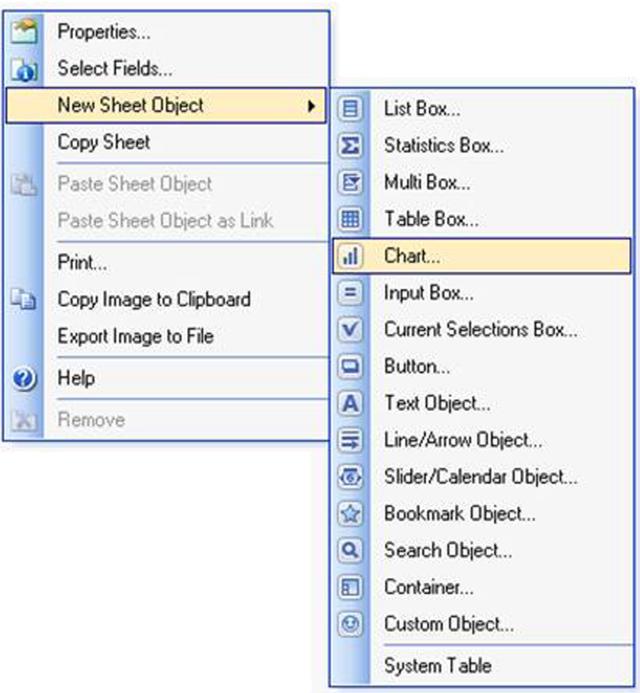Select Print... menu entry
This screenshot has width=640, height=693.
pos(82,263)
